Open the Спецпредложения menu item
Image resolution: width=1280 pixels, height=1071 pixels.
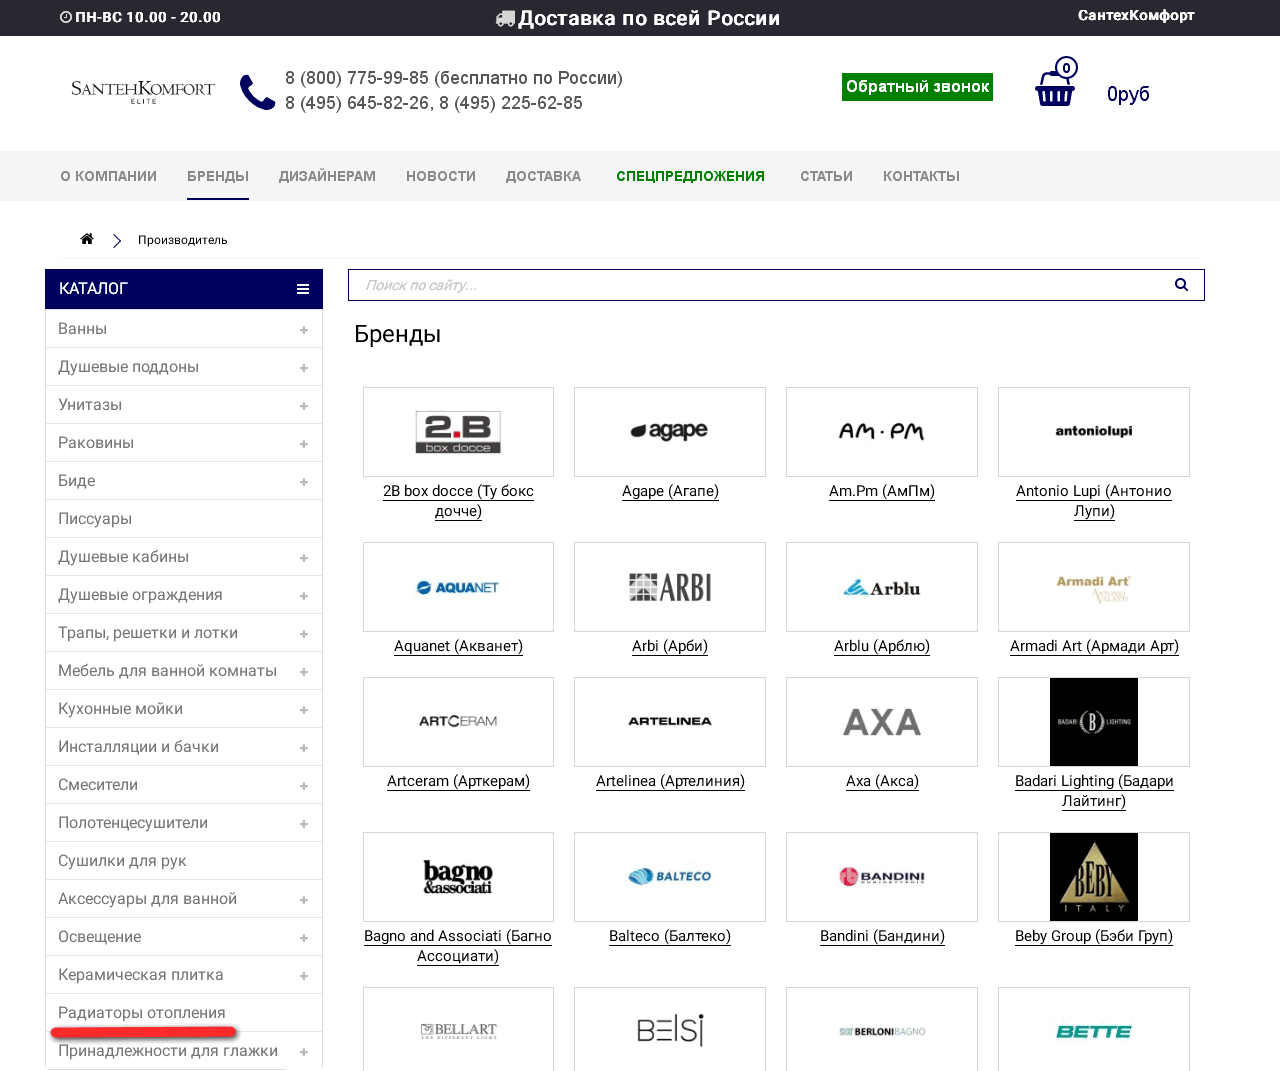point(690,176)
